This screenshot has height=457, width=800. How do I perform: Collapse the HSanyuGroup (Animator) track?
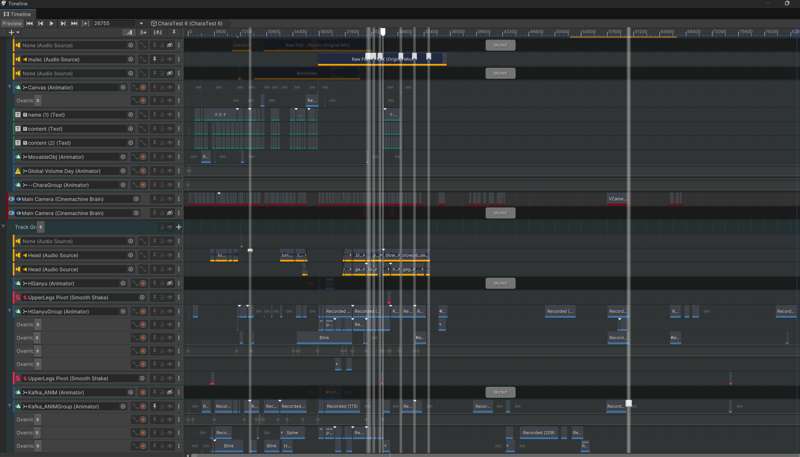point(9,311)
